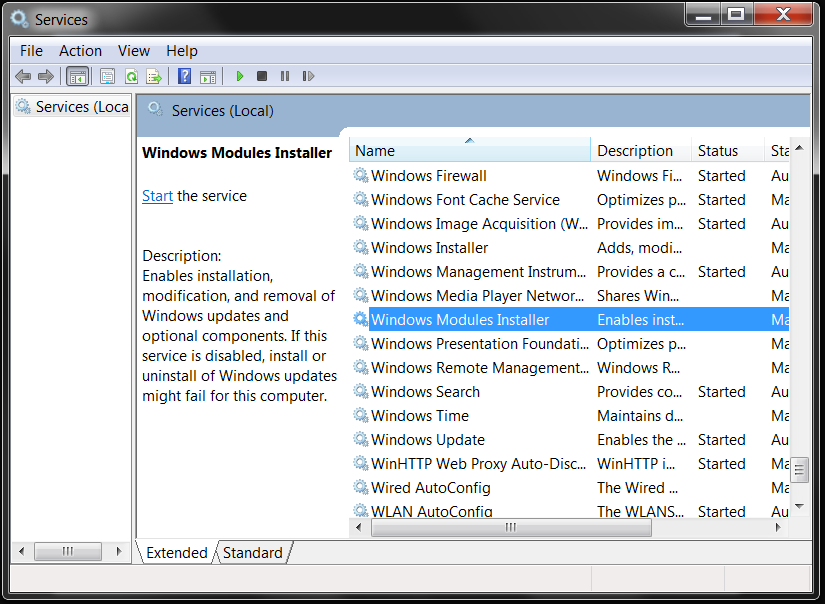
Task: Click console tree scrollbar left arrow
Action: (21, 551)
